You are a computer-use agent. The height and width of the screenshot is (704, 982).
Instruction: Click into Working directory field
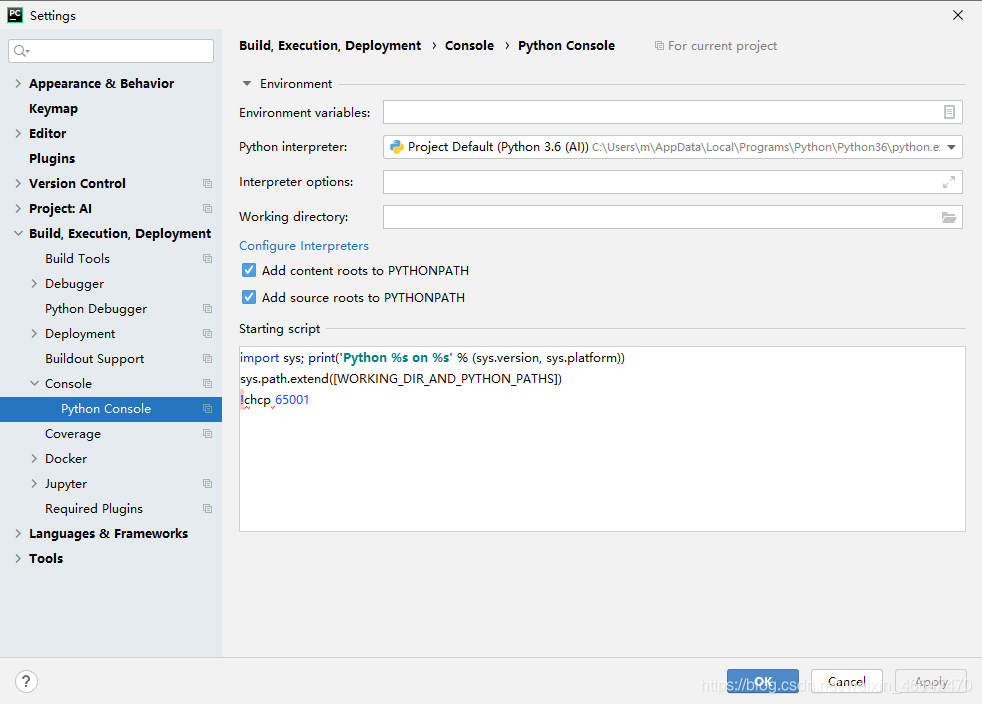[673, 217]
